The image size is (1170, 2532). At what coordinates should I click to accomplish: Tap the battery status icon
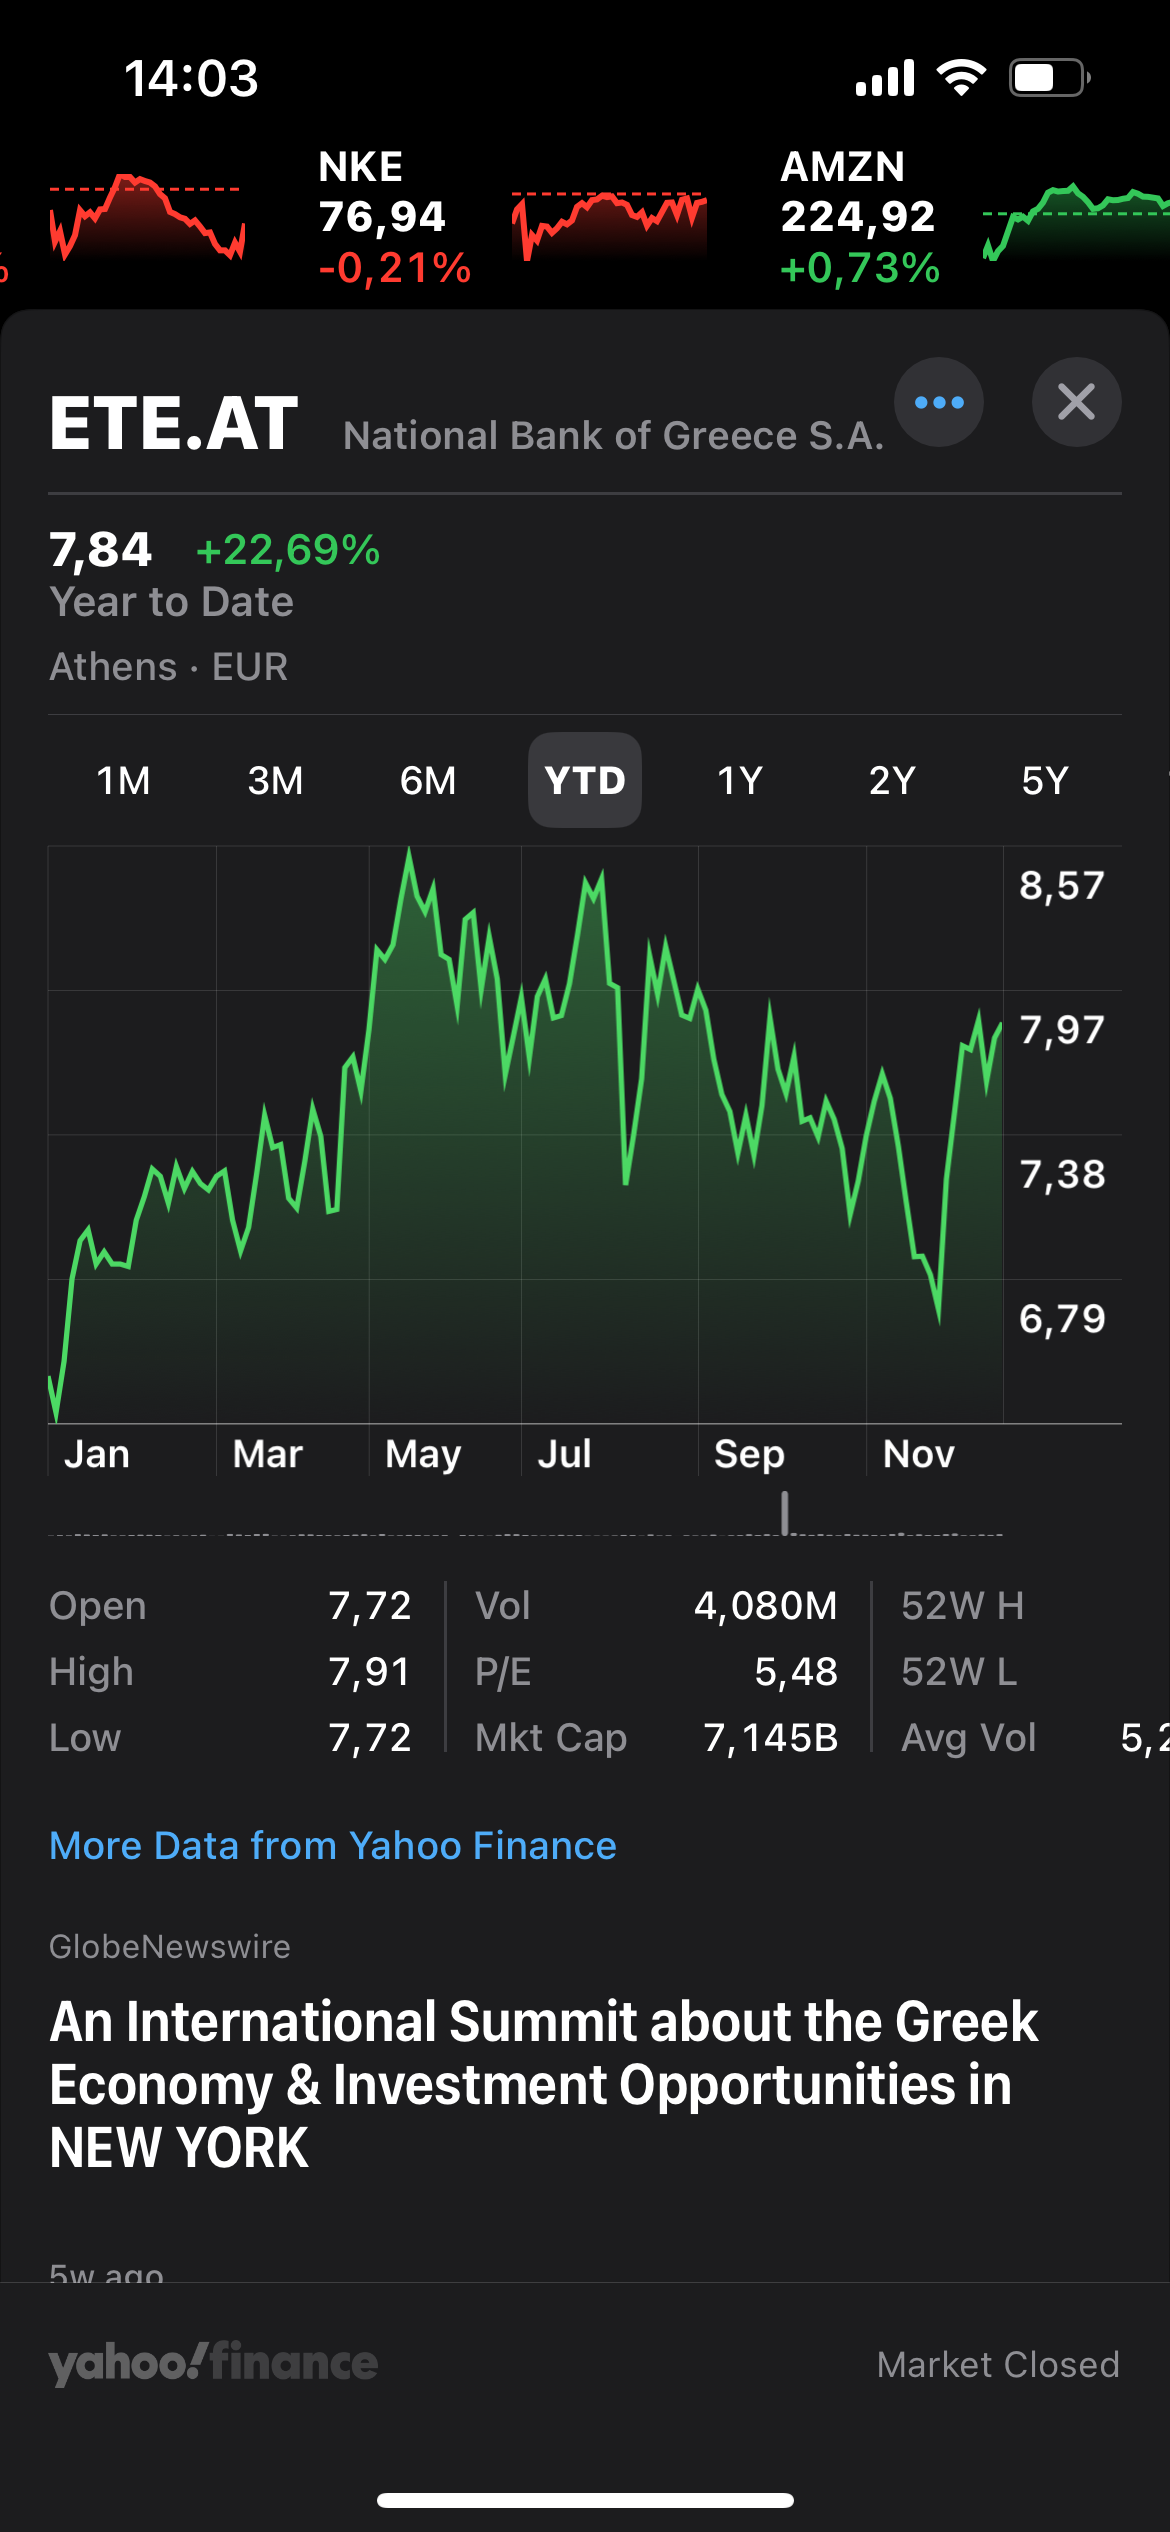[x=1049, y=77]
